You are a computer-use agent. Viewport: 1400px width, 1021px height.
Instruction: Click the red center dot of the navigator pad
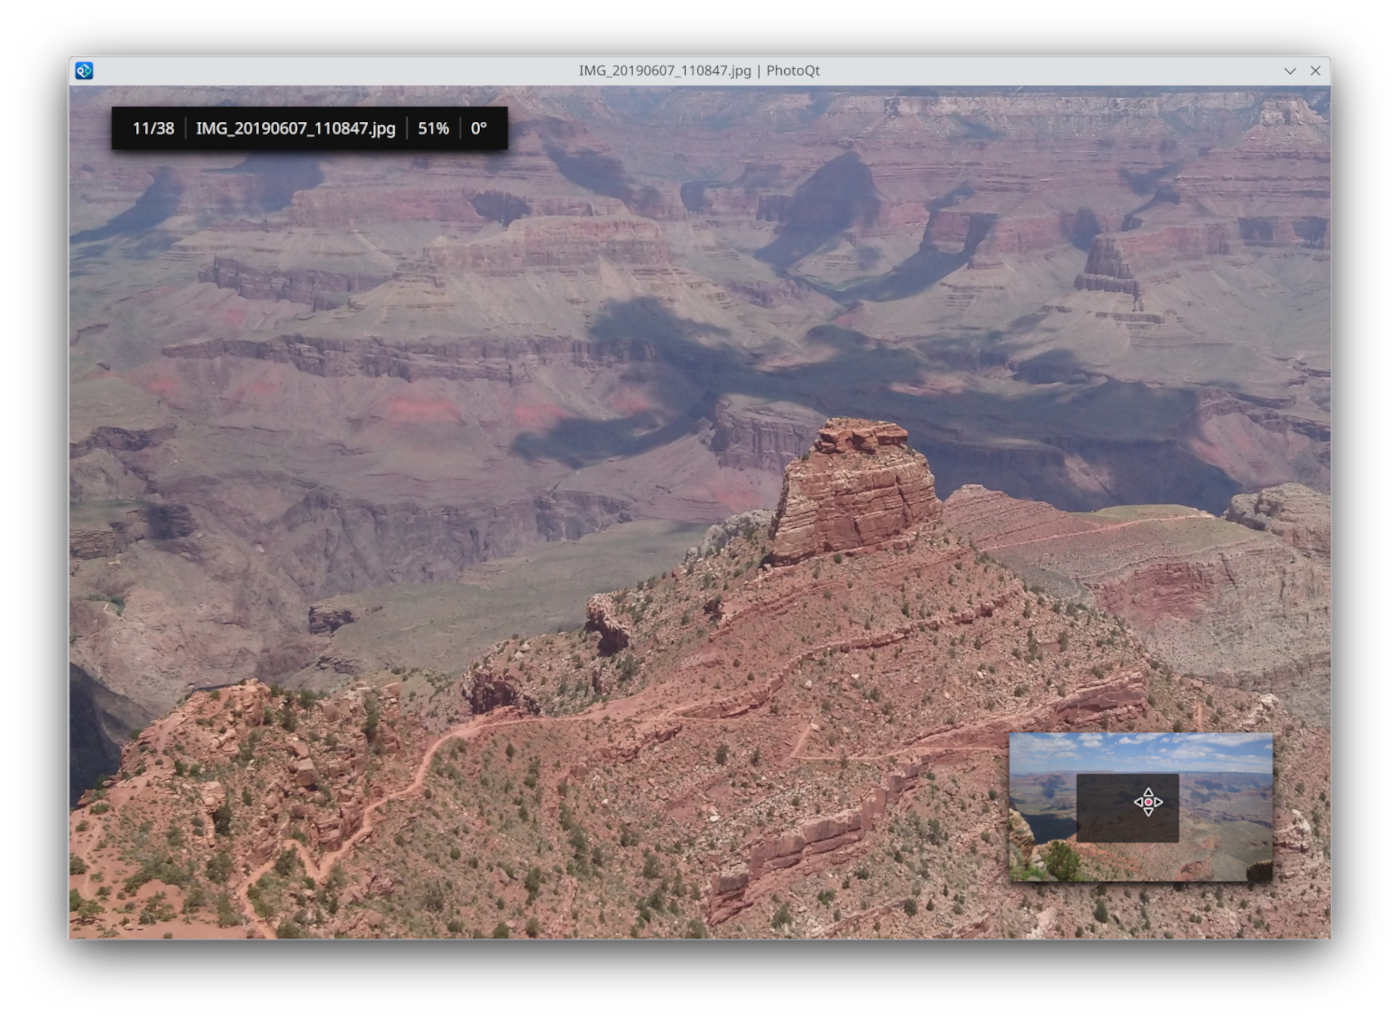(1148, 801)
